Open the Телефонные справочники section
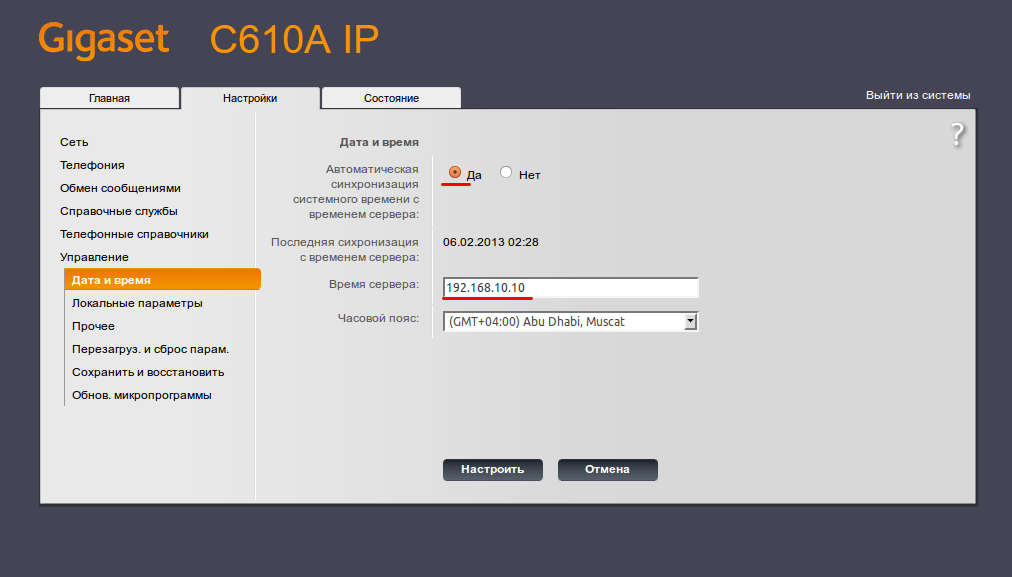The height and width of the screenshot is (577, 1012). [x=134, y=234]
